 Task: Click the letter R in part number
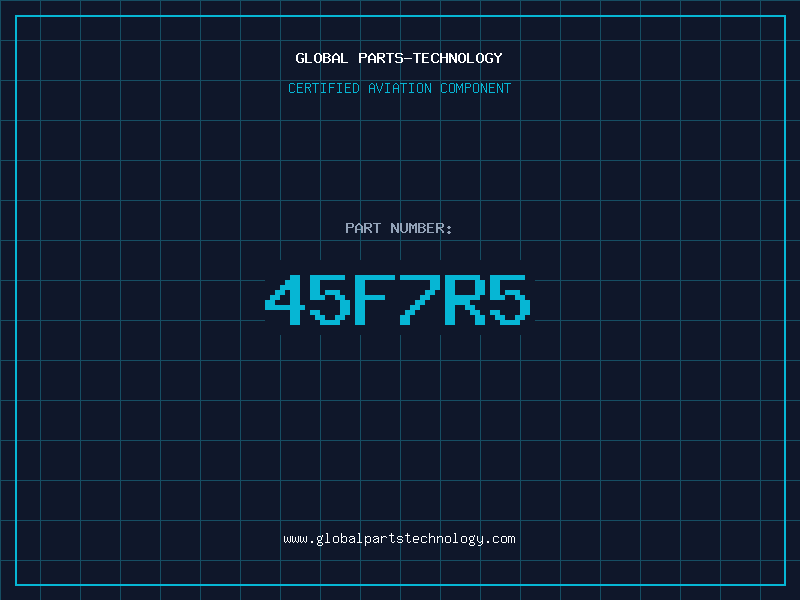pos(465,299)
